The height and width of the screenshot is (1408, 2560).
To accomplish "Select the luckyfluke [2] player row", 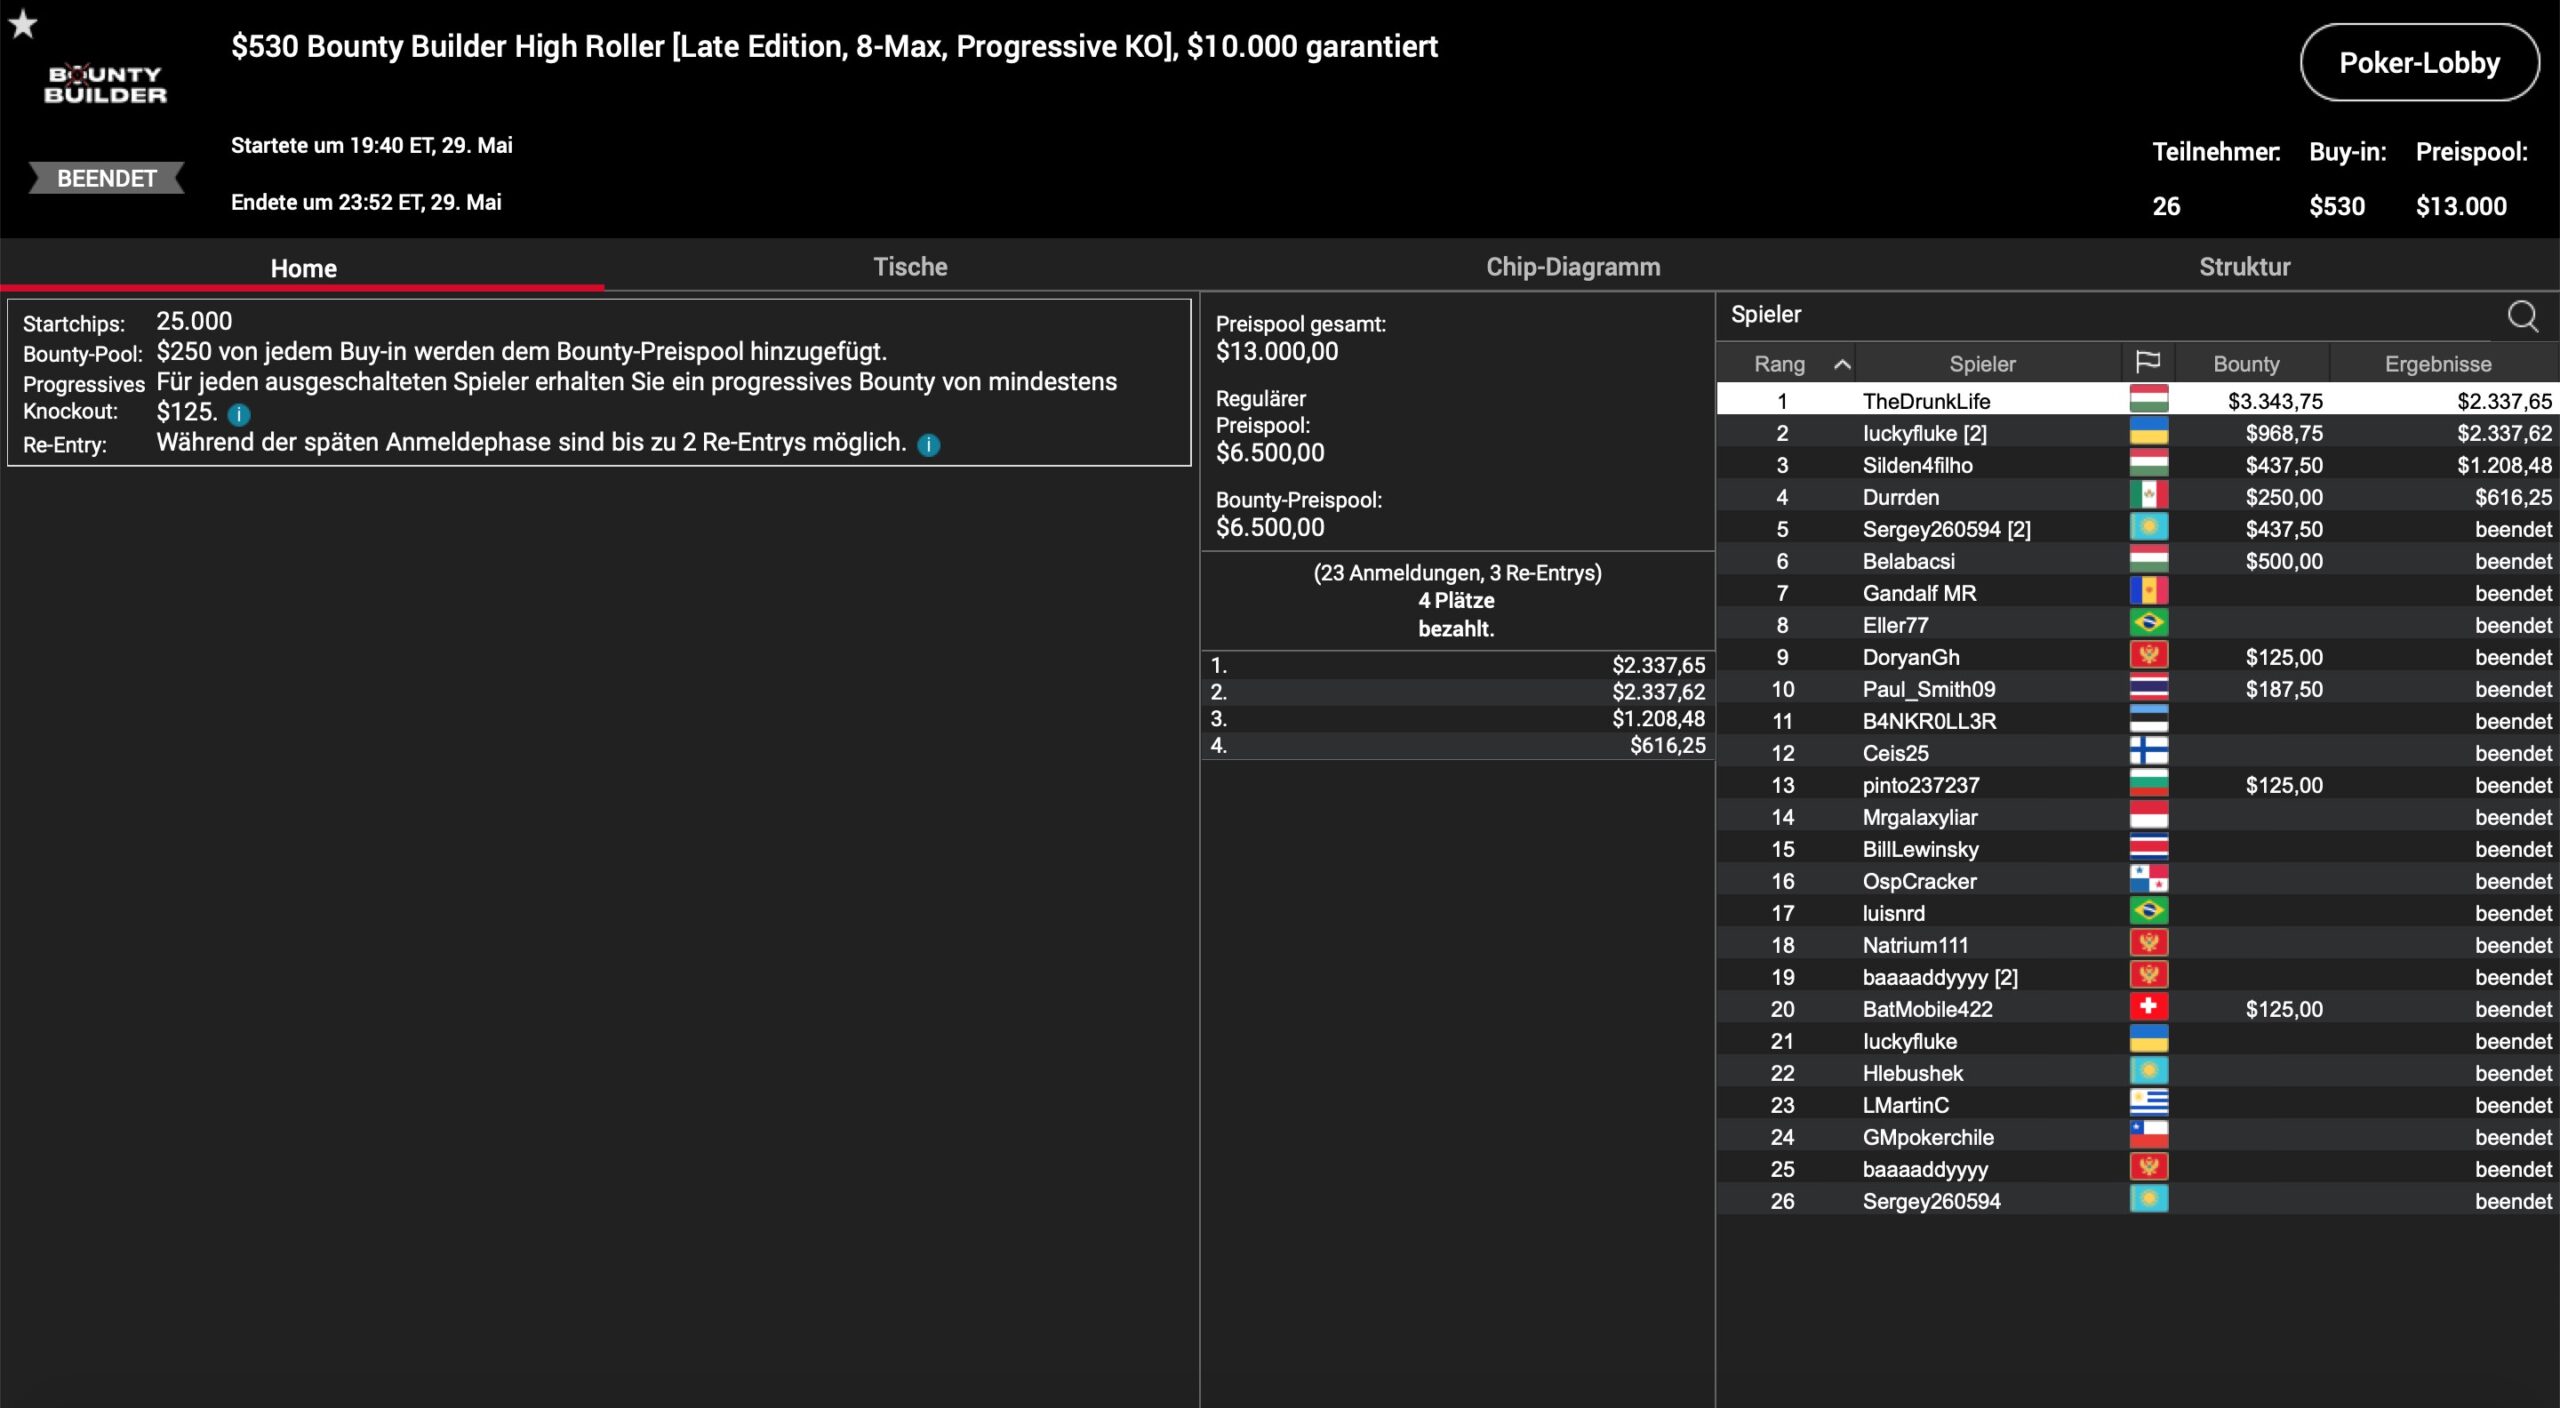I will (1924, 433).
